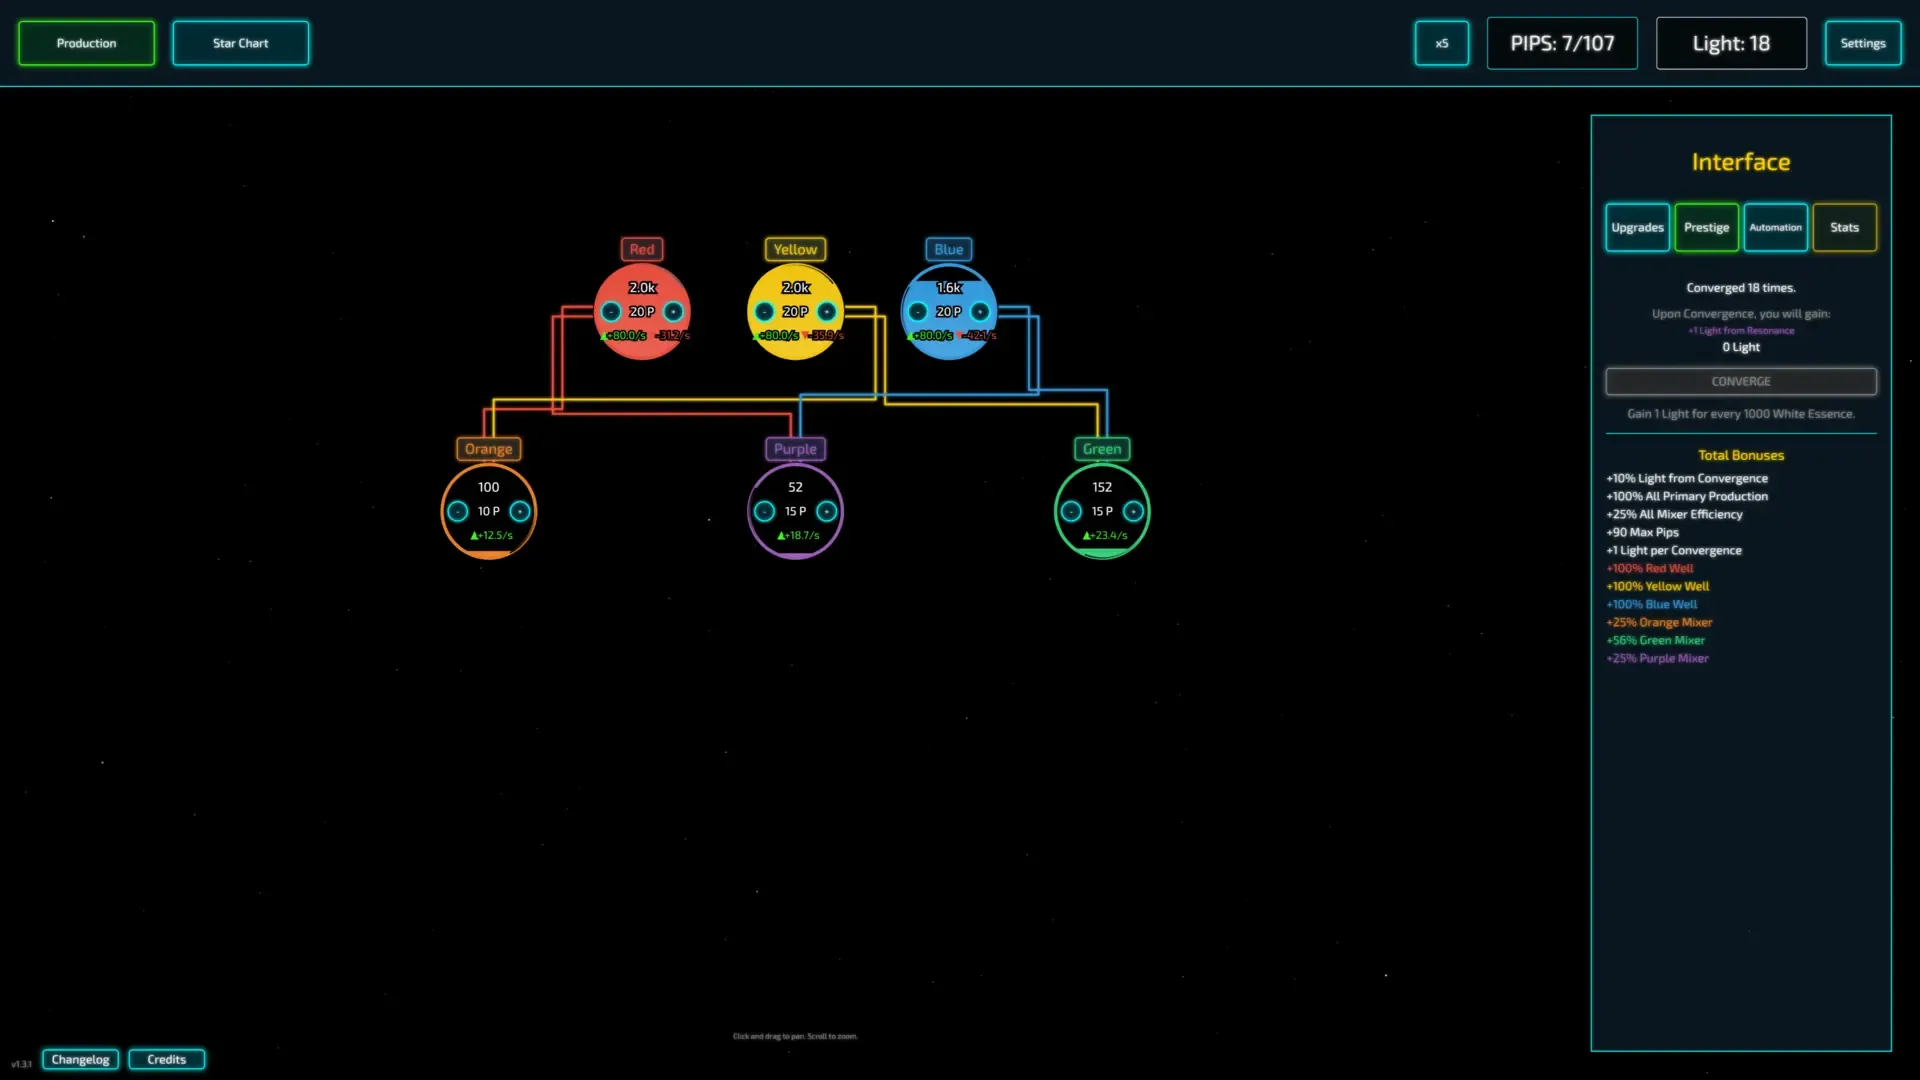
Task: Toggle the x5 multiplier button
Action: 1441,43
